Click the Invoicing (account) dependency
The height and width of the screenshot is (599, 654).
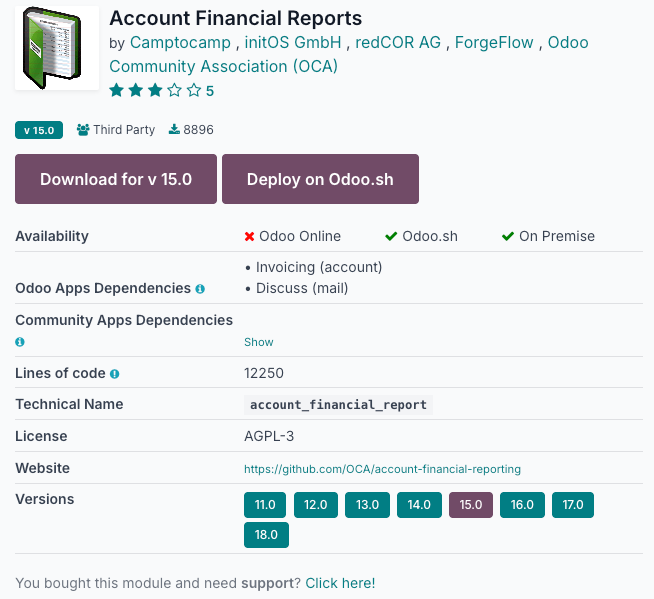click(x=319, y=267)
